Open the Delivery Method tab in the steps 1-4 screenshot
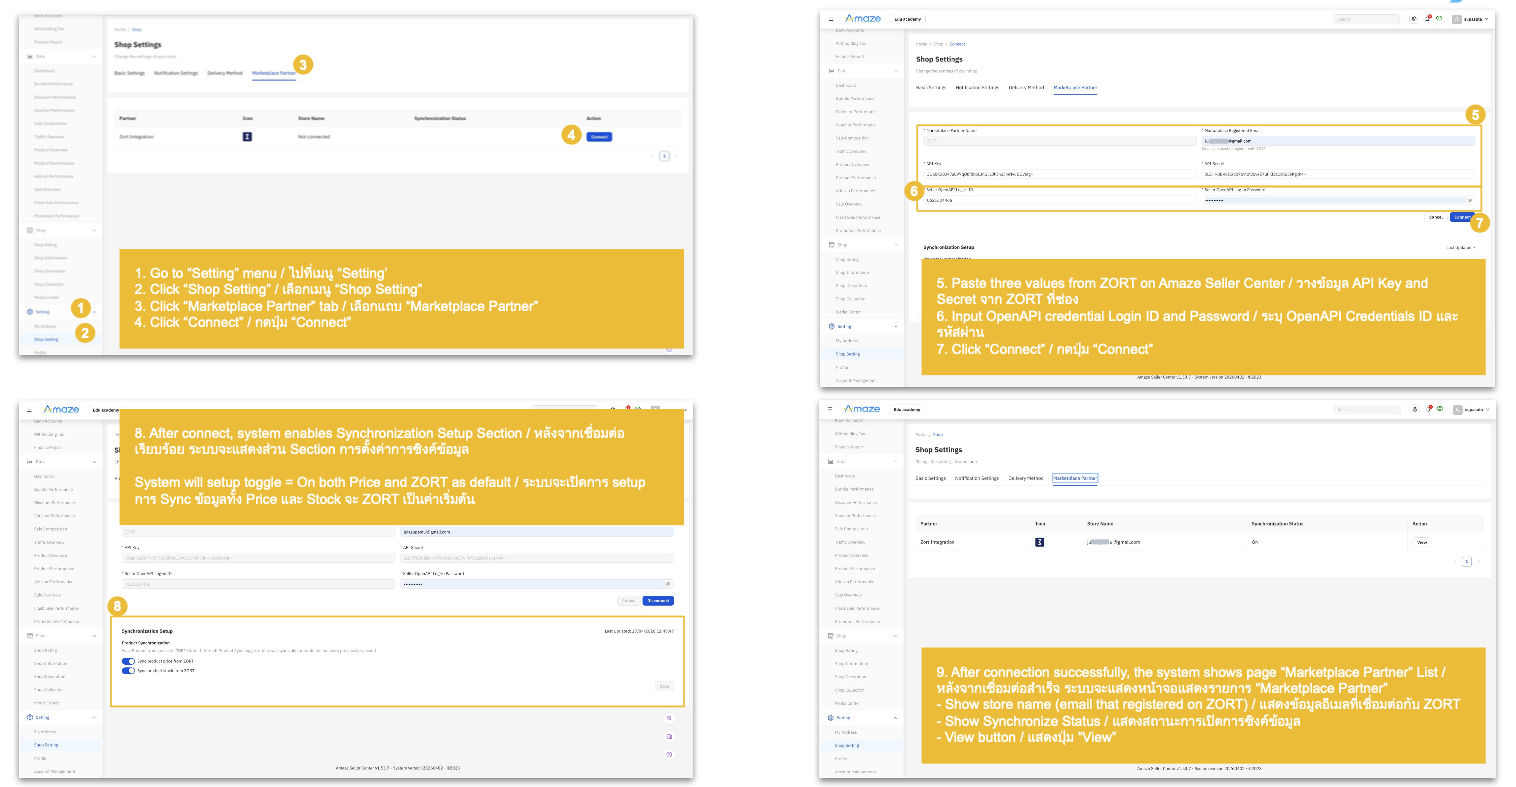 click(225, 73)
